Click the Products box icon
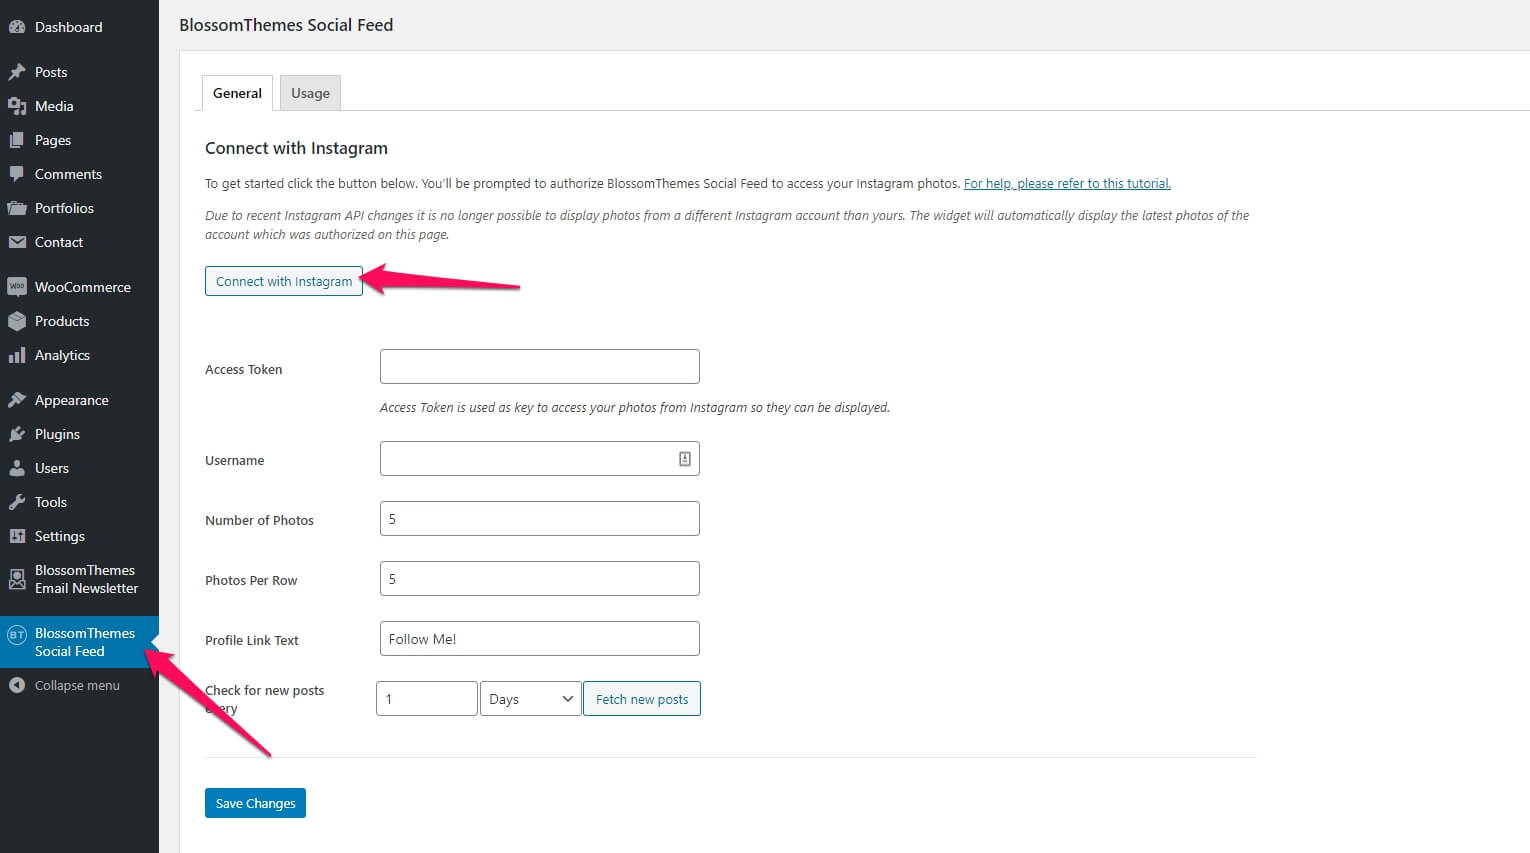This screenshot has height=853, width=1530. coord(17,321)
